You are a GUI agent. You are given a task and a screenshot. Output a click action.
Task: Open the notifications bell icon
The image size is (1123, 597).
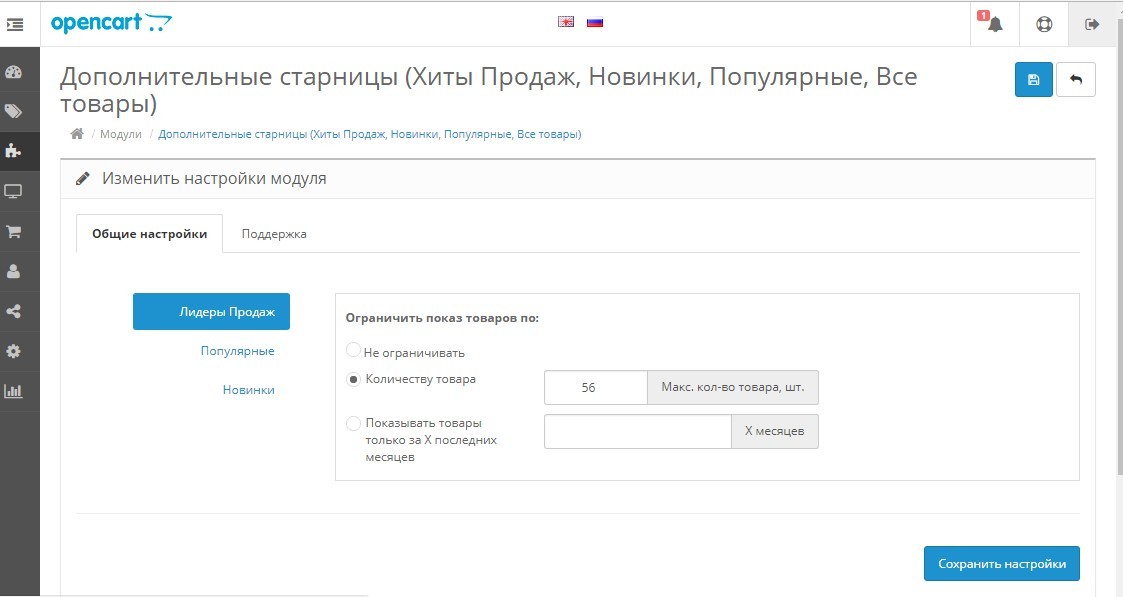(994, 24)
